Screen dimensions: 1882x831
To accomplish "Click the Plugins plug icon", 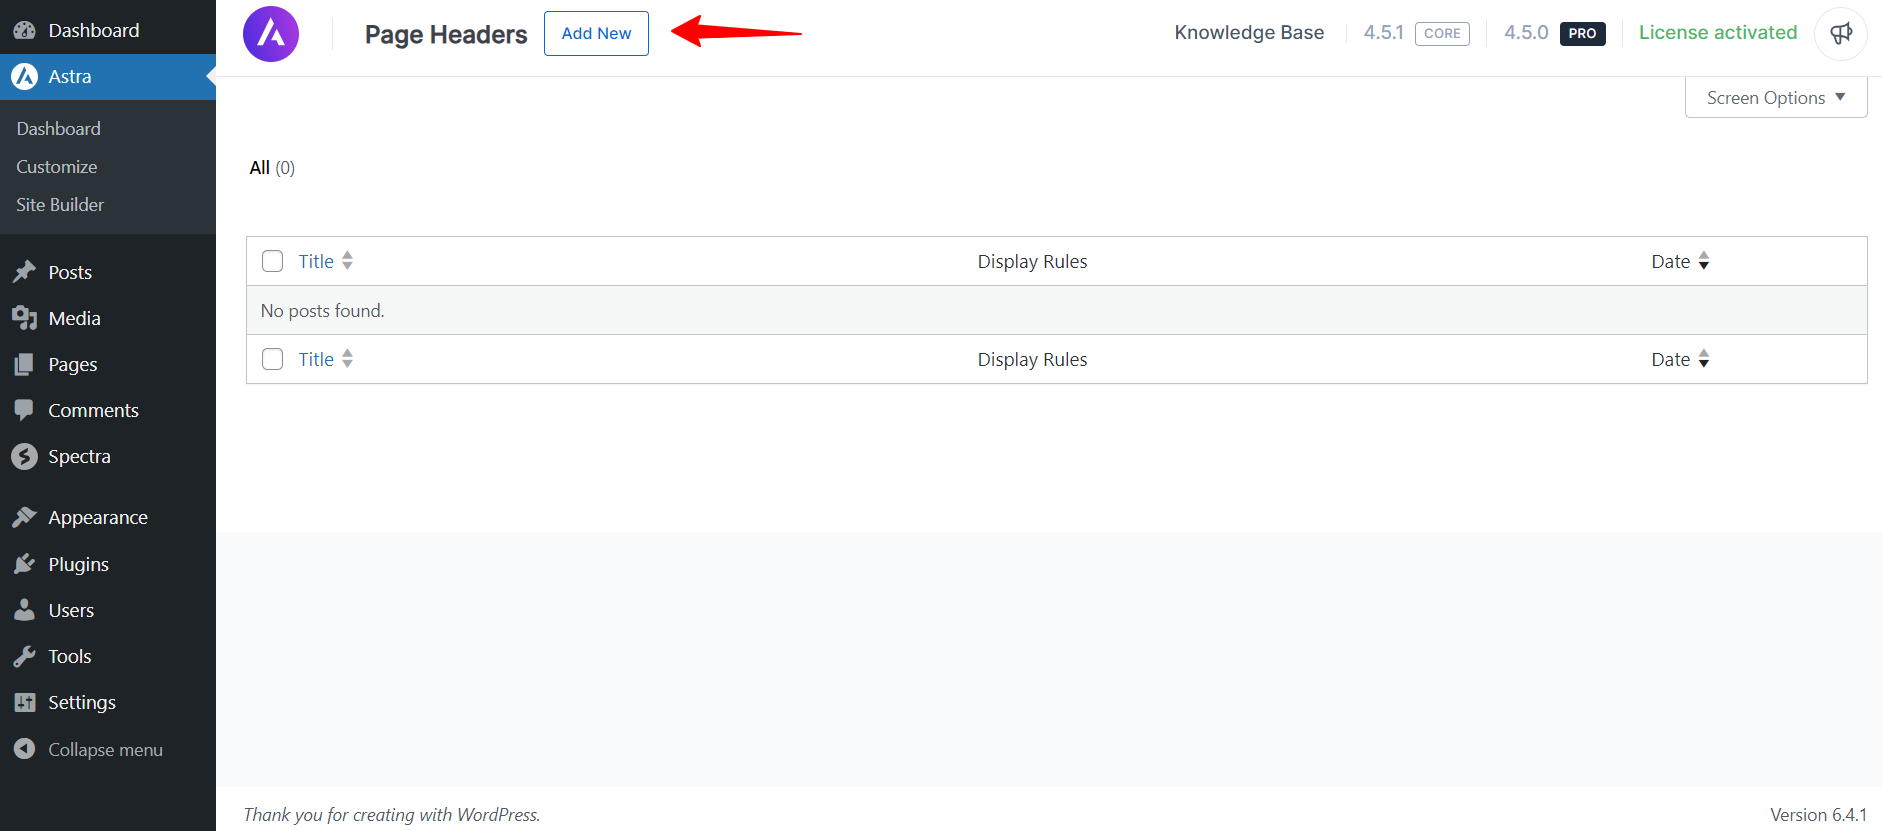I will pos(24,564).
